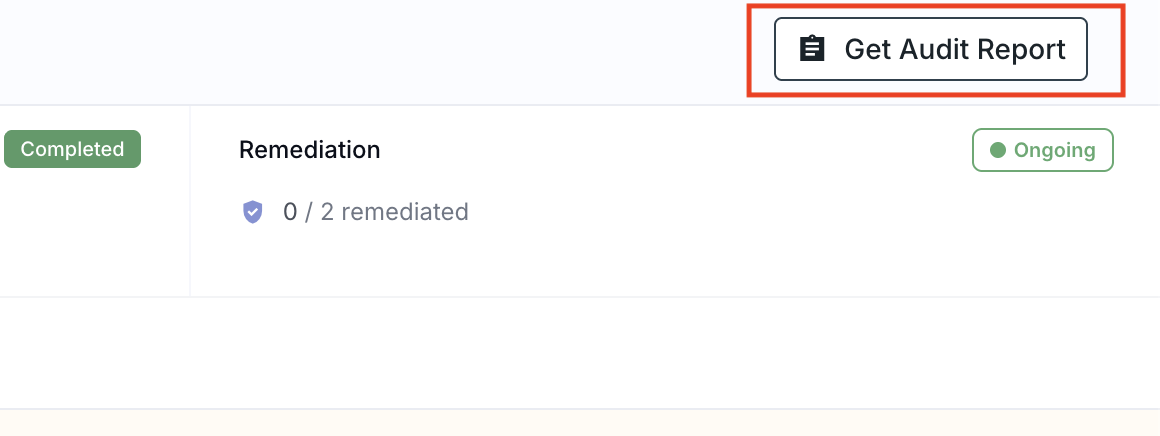Click the green dot in the Ongoing badge
The height and width of the screenshot is (436, 1160).
(997, 151)
